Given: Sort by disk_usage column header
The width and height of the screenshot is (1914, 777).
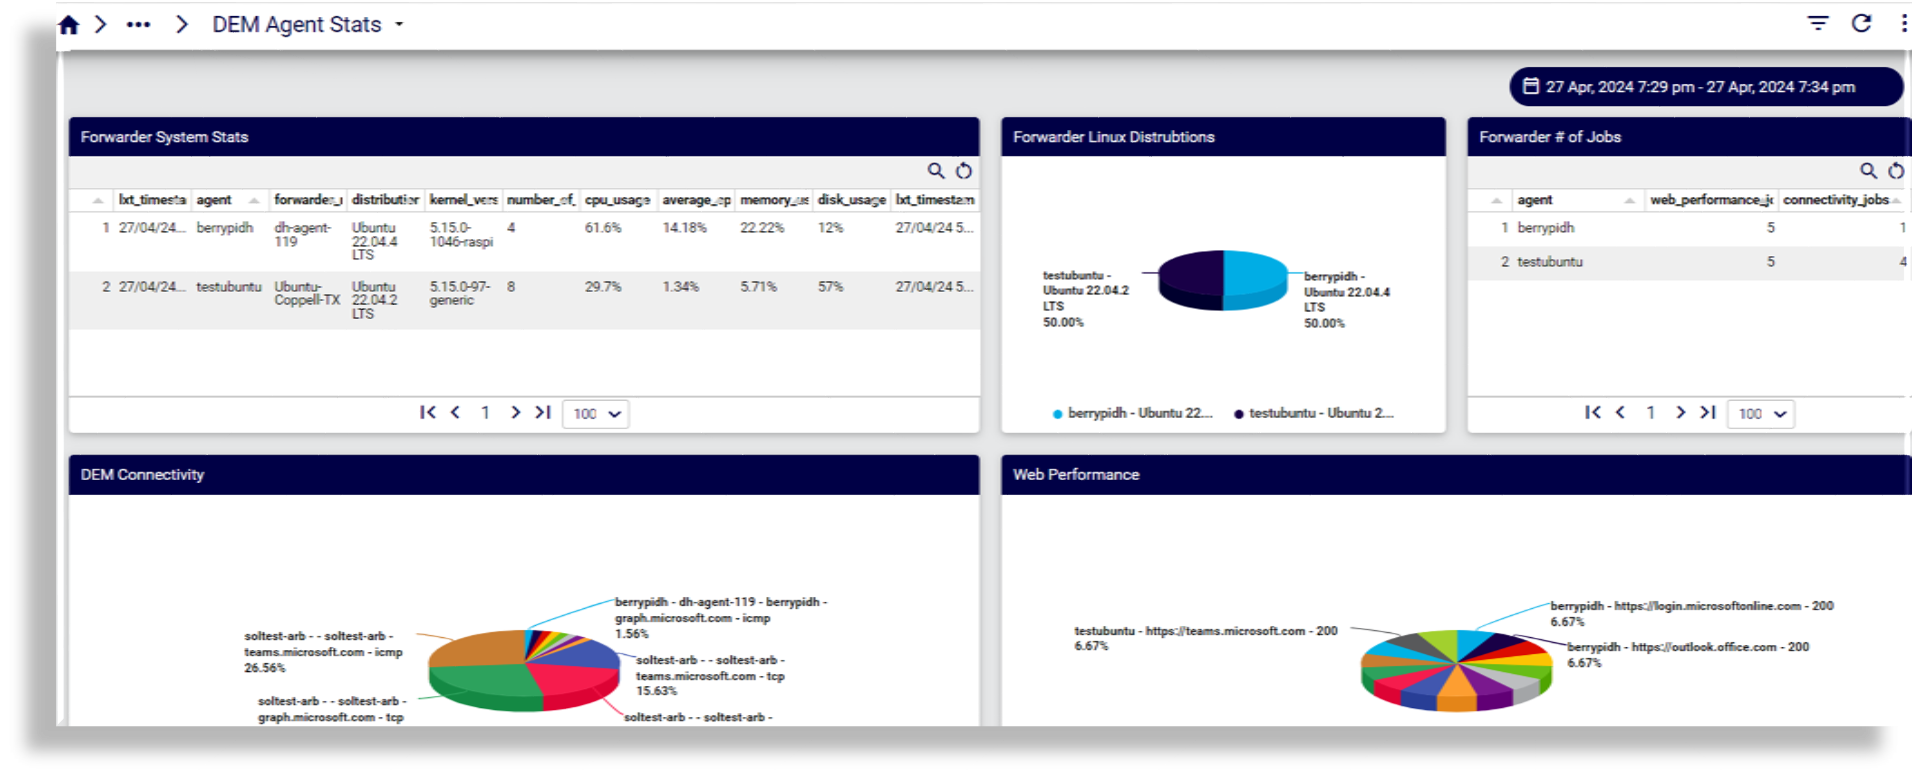Looking at the screenshot, I should click(x=851, y=200).
